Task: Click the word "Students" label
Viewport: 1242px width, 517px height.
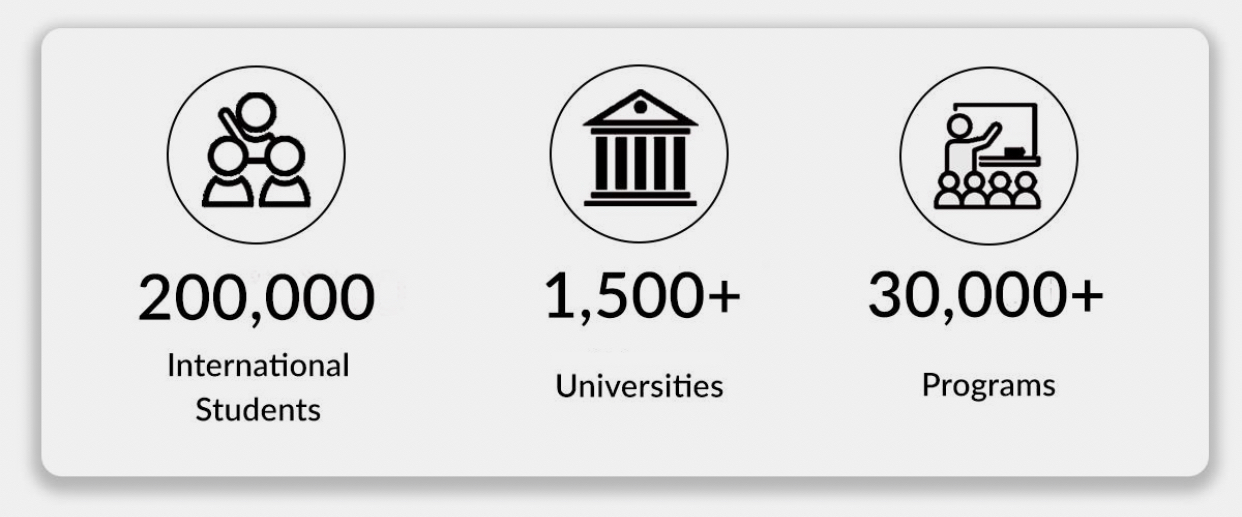Action: (258, 410)
